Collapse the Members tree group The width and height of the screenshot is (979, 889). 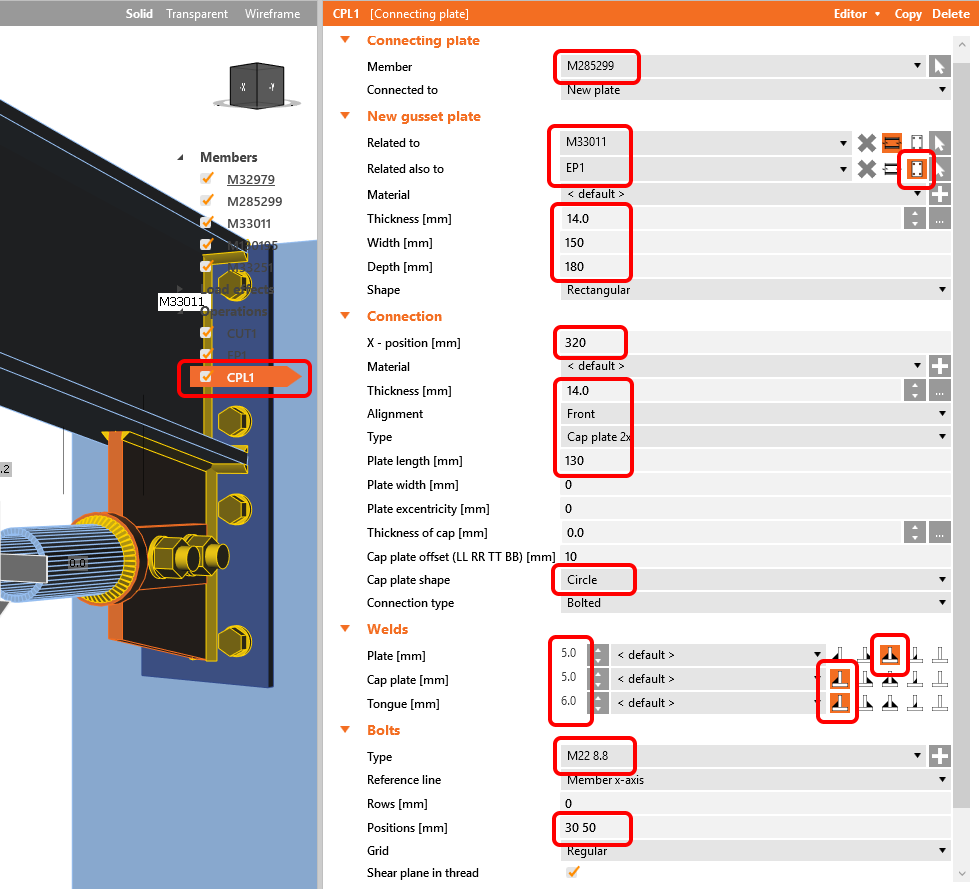tap(180, 157)
